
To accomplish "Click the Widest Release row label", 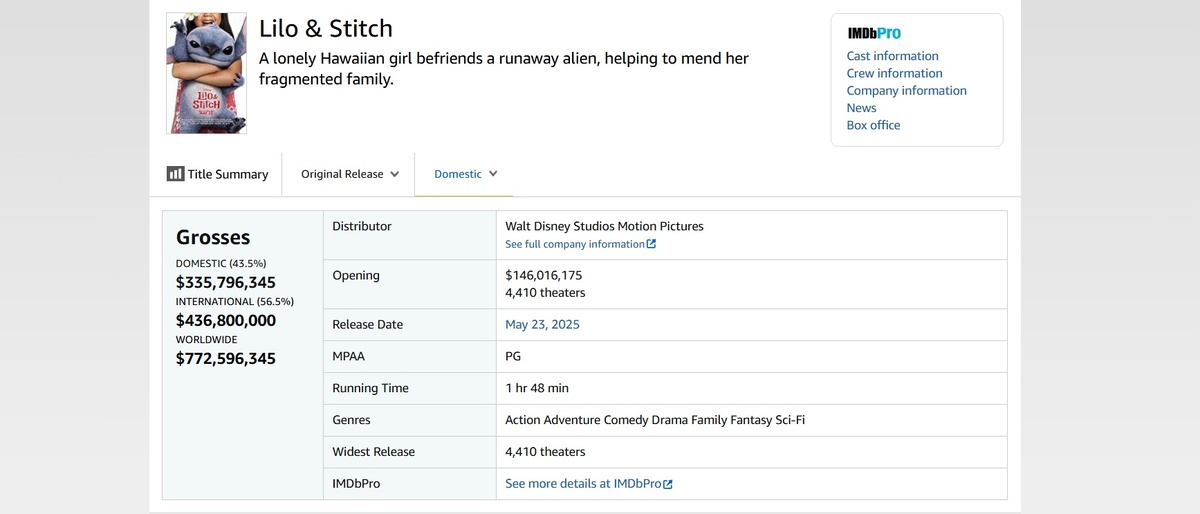I will (x=374, y=452).
